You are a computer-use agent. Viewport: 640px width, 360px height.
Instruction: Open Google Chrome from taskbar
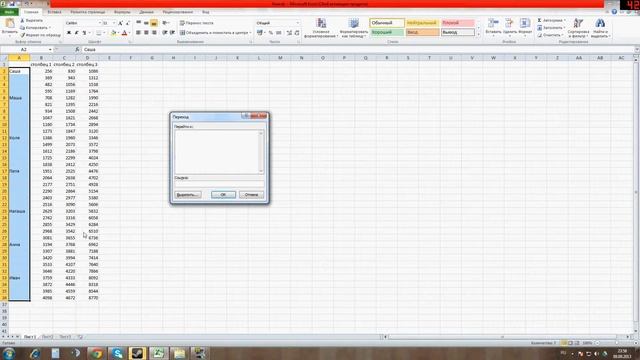[x=97, y=353]
